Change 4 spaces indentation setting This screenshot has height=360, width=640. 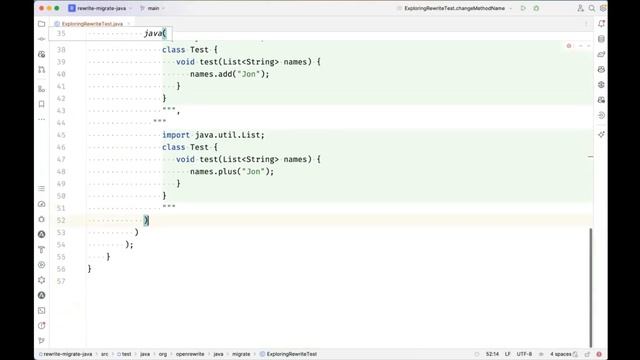560,354
